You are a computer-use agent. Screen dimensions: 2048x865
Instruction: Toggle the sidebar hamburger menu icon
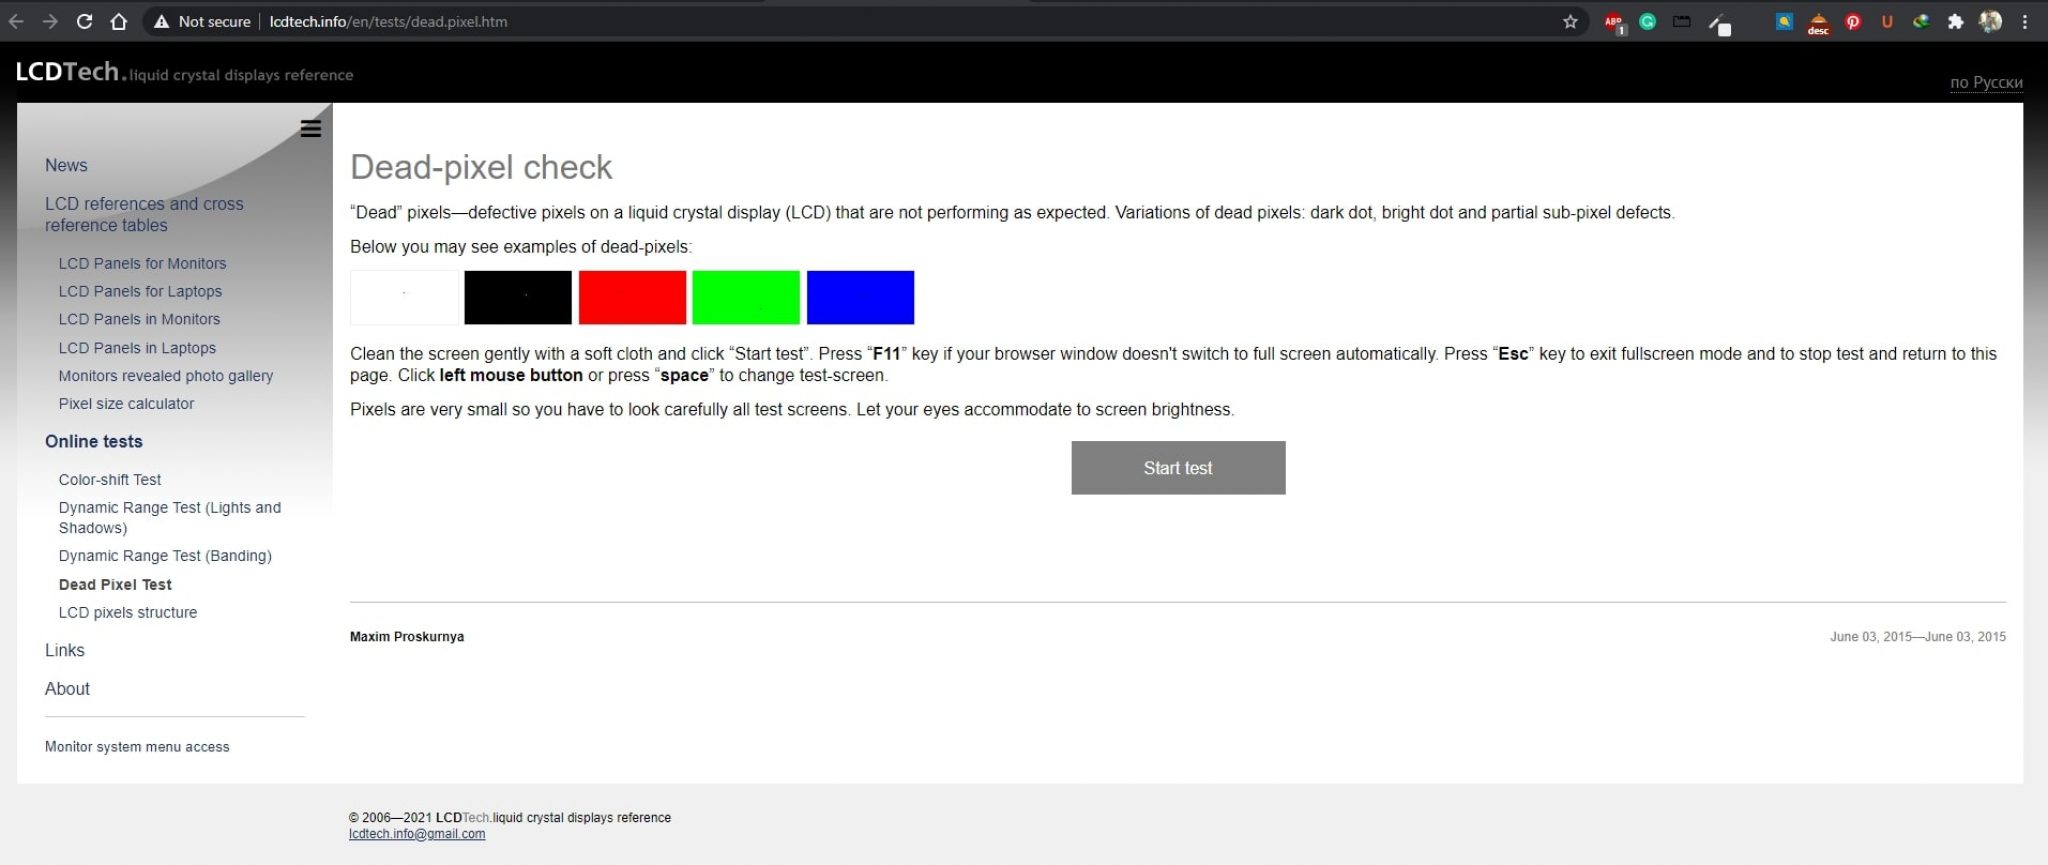tap(311, 128)
